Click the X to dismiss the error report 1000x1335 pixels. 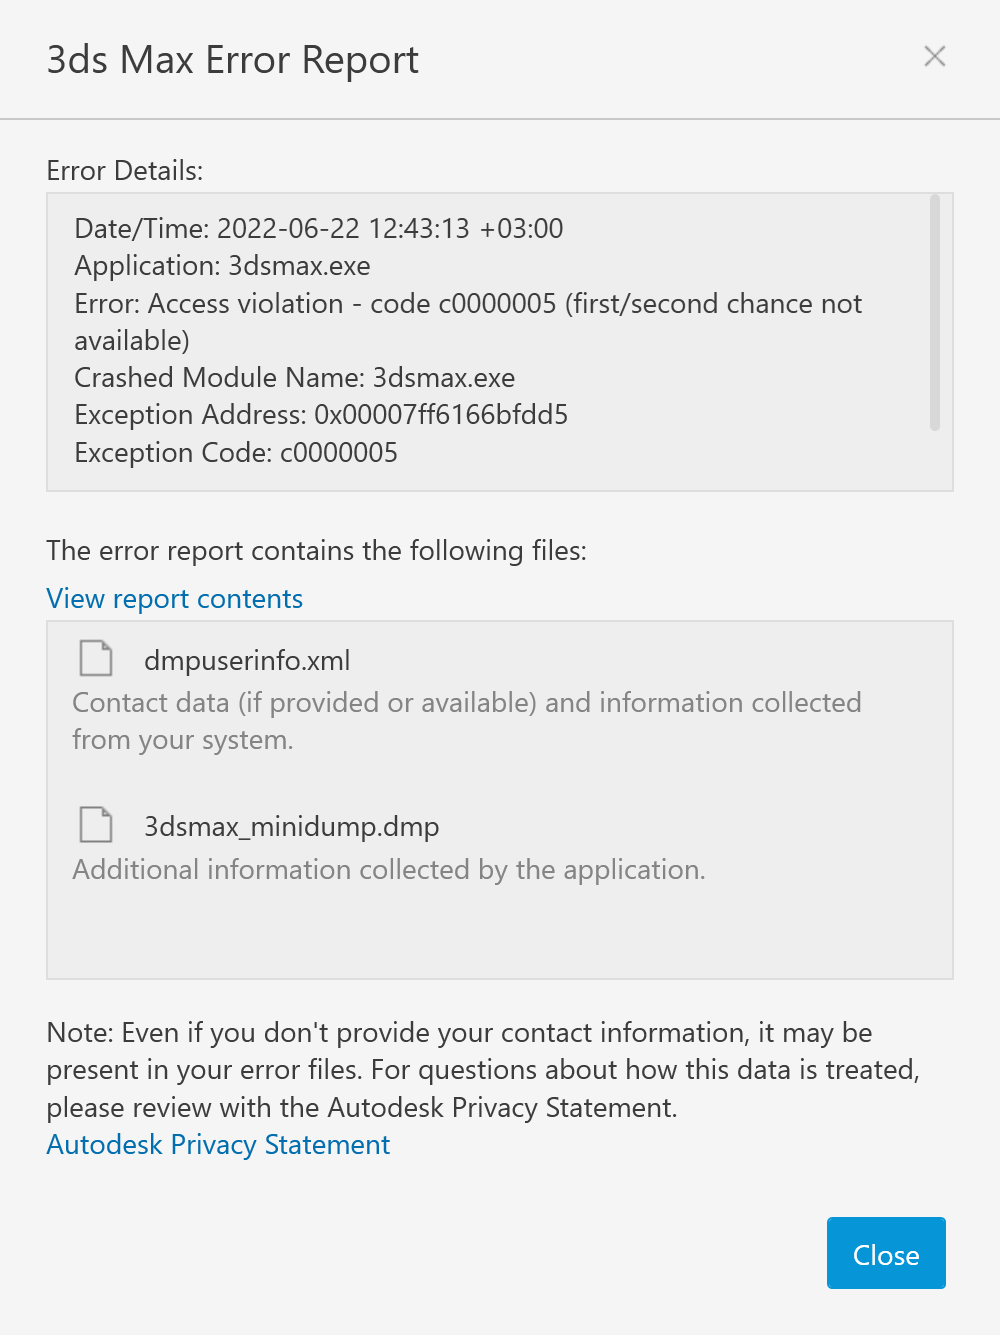[934, 57]
